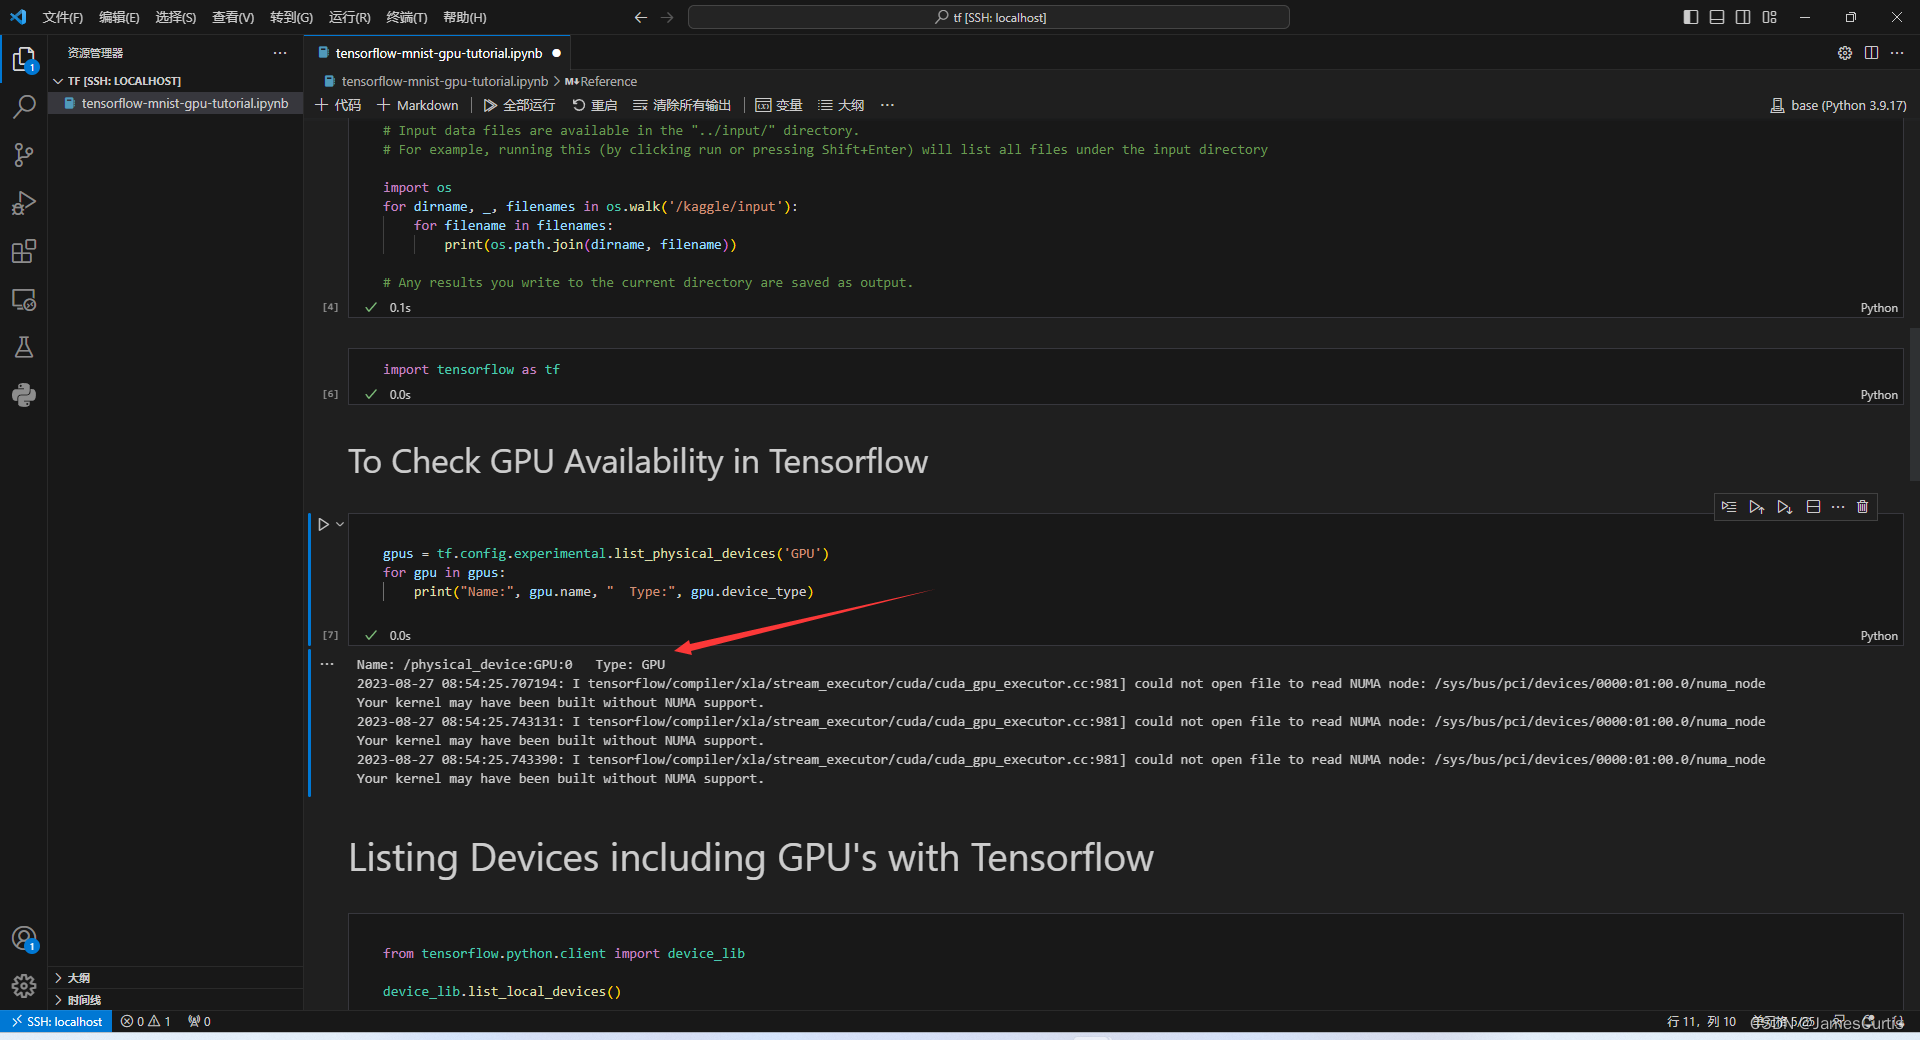1920x1040 pixels.
Task: Open the 转到(G) menu
Action: [x=291, y=17]
